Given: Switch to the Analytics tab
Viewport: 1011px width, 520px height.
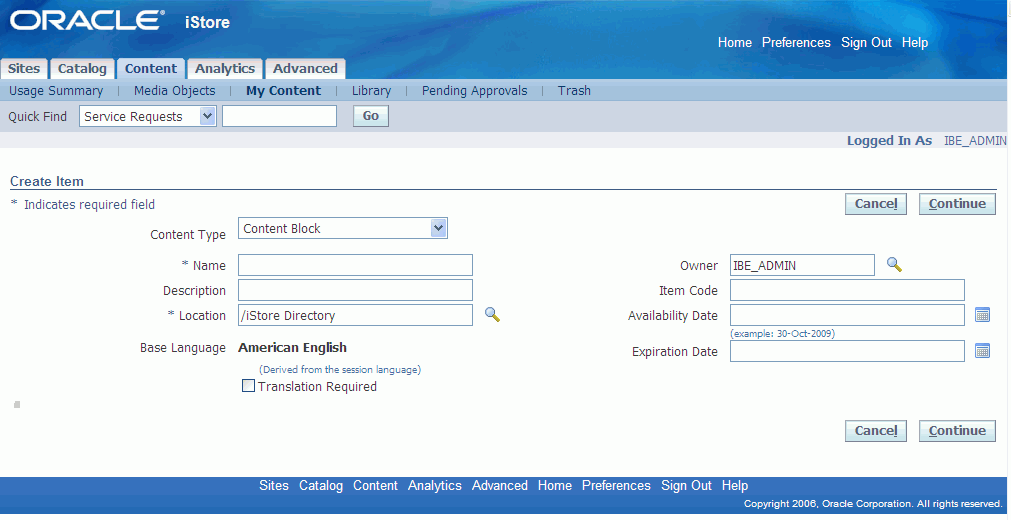Looking at the screenshot, I should pos(224,69).
